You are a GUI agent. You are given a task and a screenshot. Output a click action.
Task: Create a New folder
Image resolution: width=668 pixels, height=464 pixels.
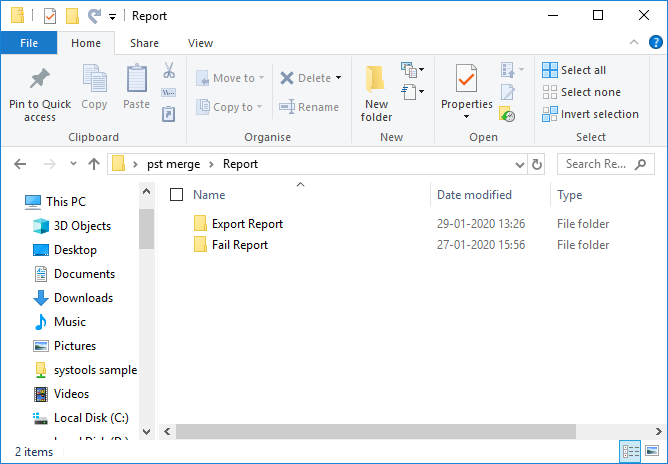376,93
